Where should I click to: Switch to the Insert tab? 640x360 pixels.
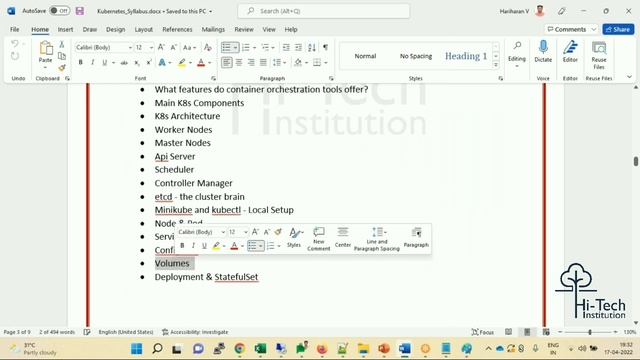click(x=65, y=29)
